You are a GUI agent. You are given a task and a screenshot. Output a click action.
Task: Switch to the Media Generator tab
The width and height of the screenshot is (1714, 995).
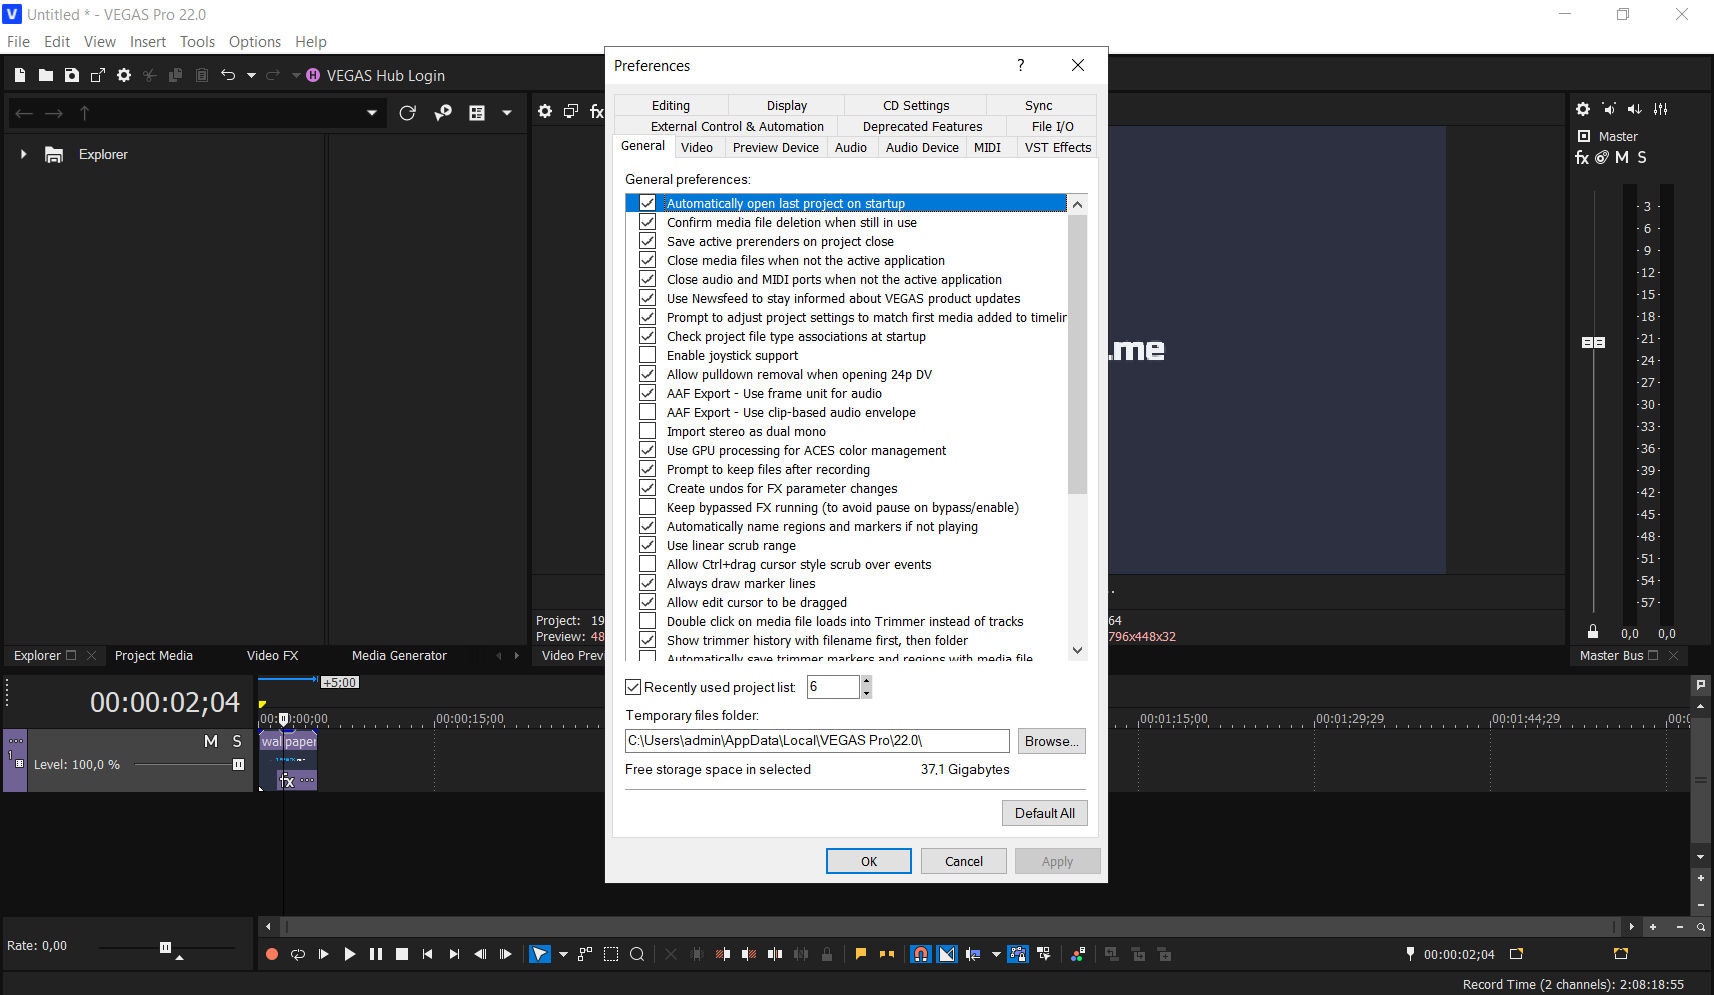pyautogui.click(x=399, y=656)
